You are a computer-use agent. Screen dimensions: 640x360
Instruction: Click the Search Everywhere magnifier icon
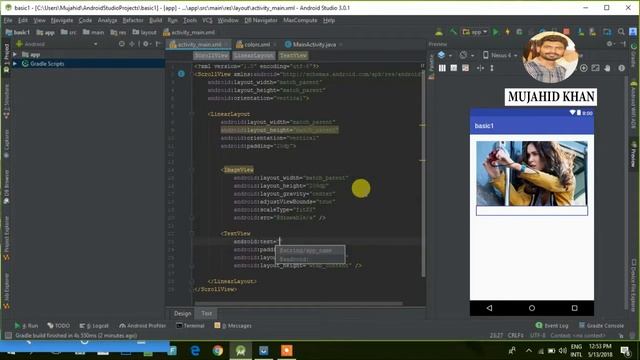click(x=621, y=32)
